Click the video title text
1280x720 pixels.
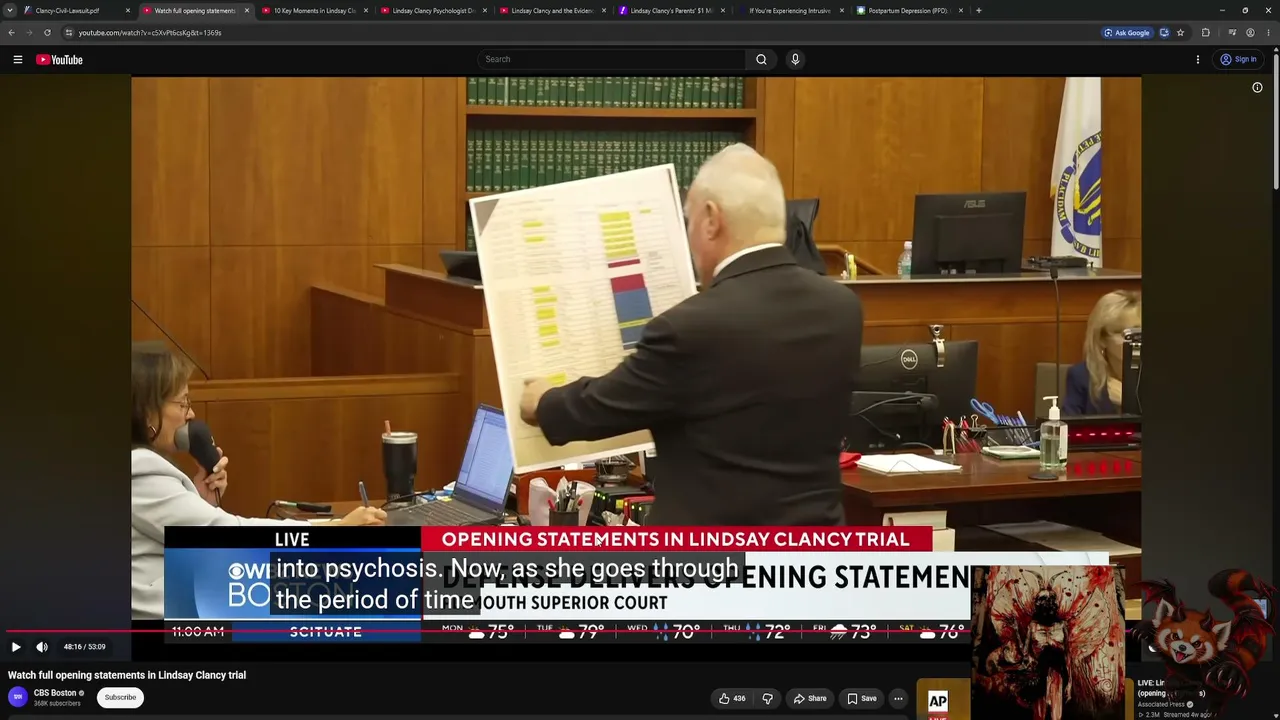tap(127, 675)
